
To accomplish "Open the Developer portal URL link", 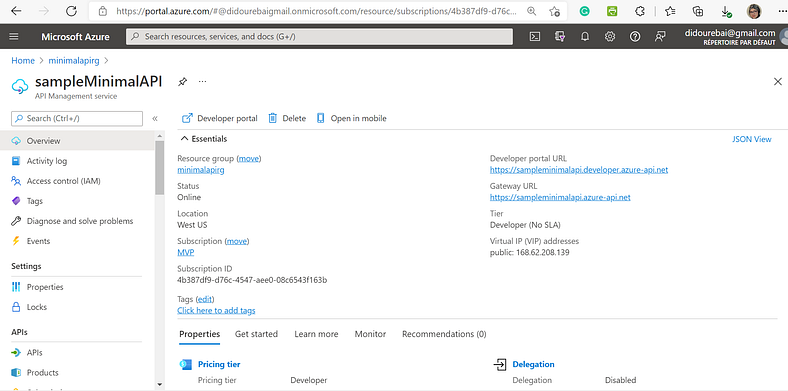I will point(579,170).
